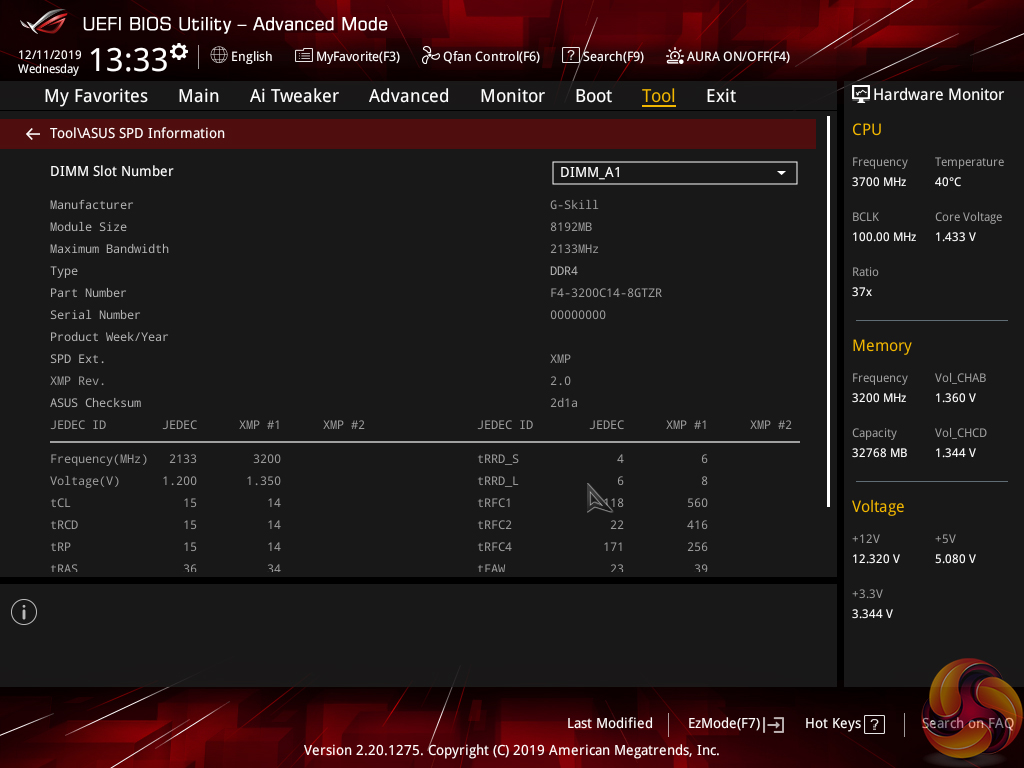
Task: Click Frequency(MHz) row label
Action: [x=99, y=459]
